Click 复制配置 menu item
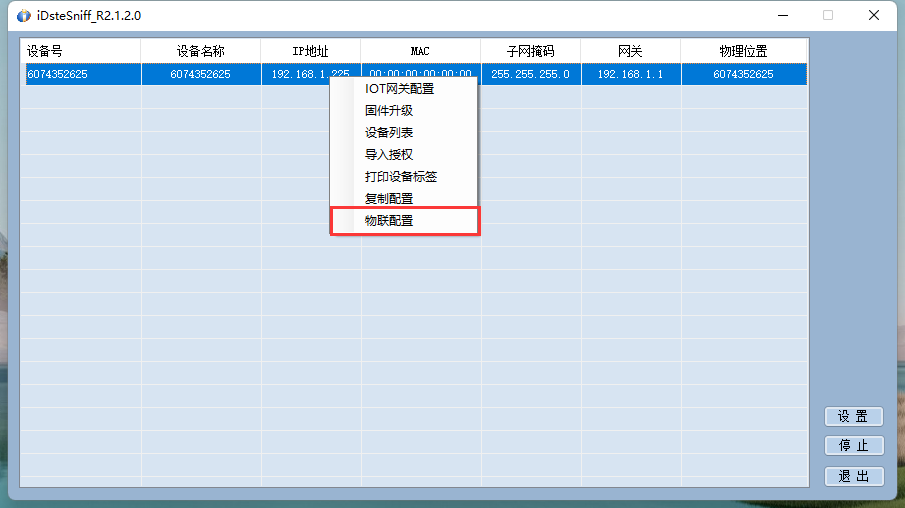 coord(389,199)
